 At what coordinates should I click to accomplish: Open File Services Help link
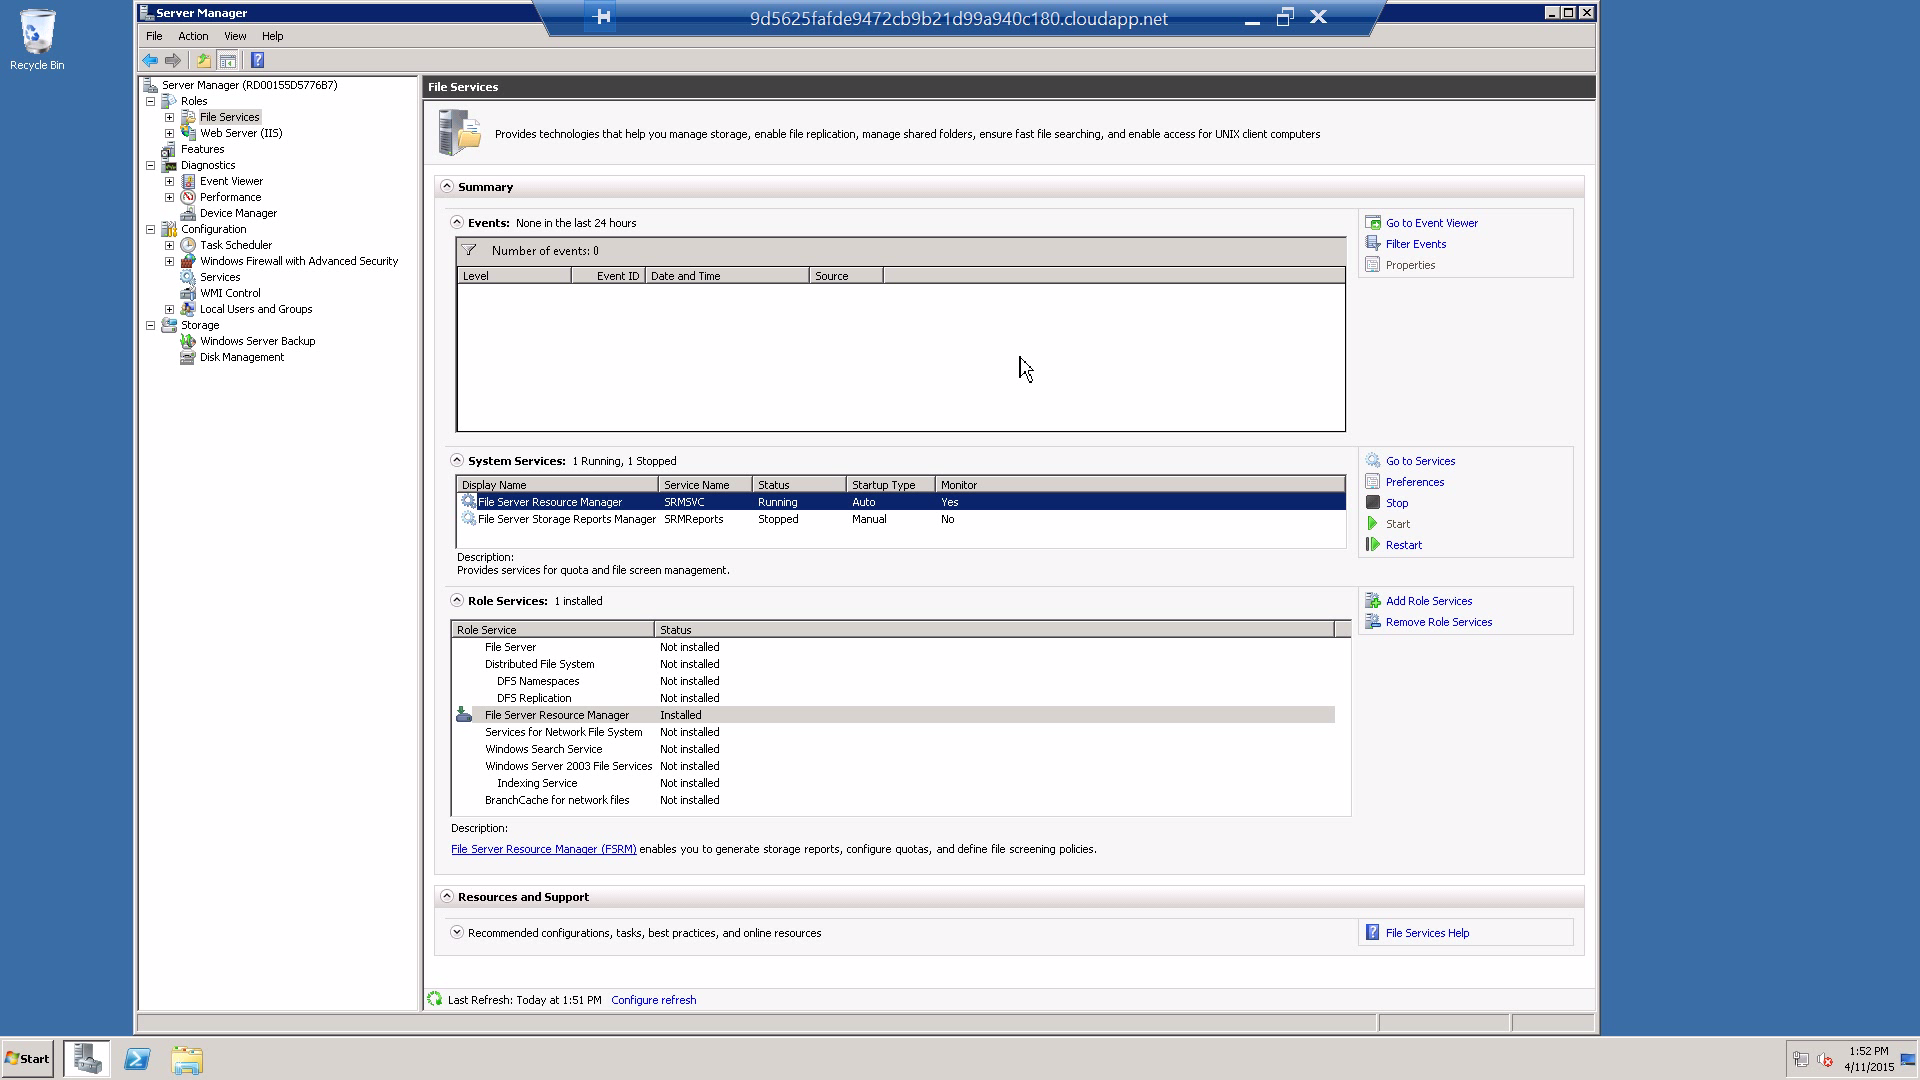tap(1427, 933)
